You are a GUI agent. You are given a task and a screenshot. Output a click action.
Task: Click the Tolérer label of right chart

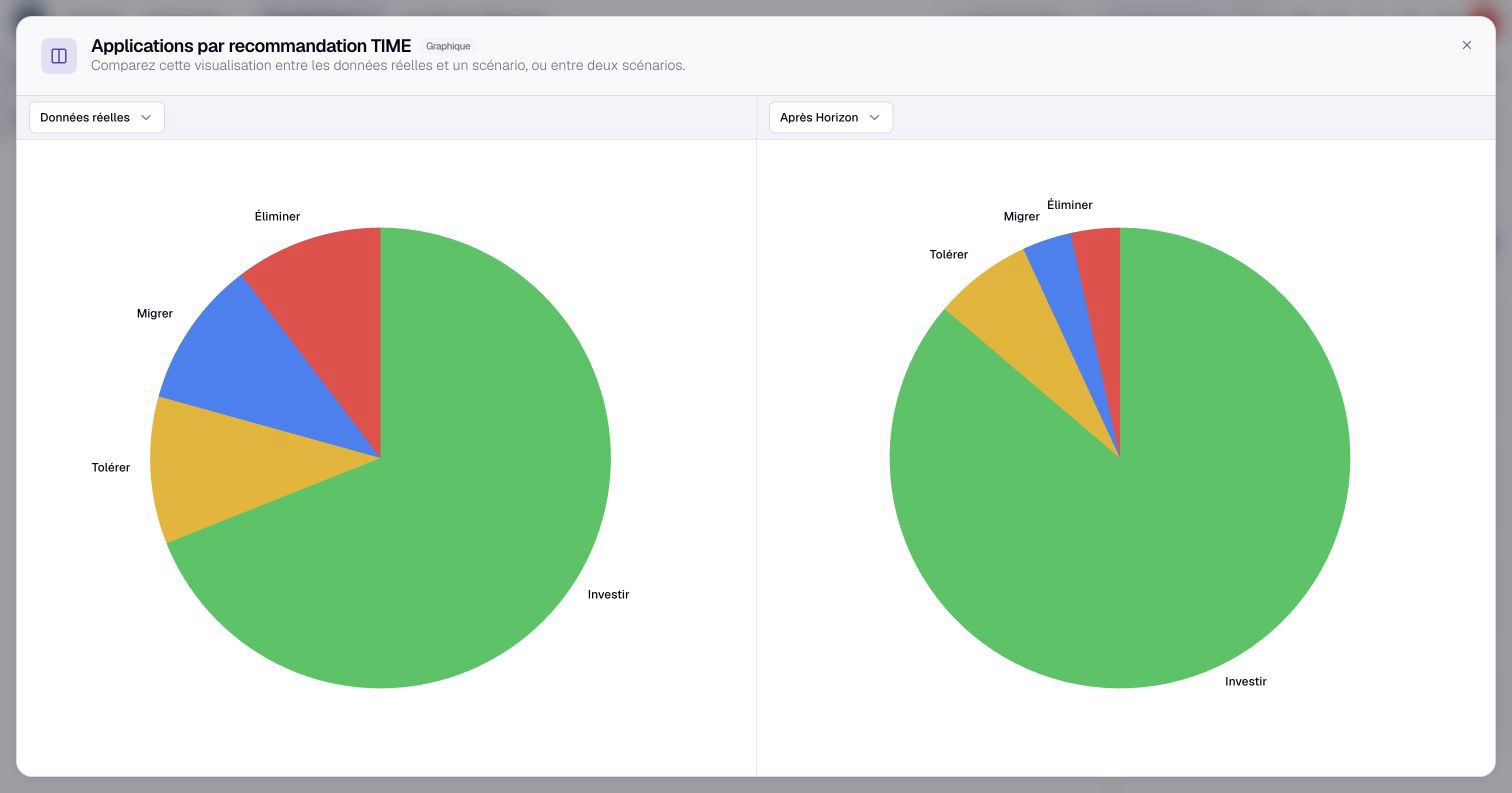click(949, 254)
